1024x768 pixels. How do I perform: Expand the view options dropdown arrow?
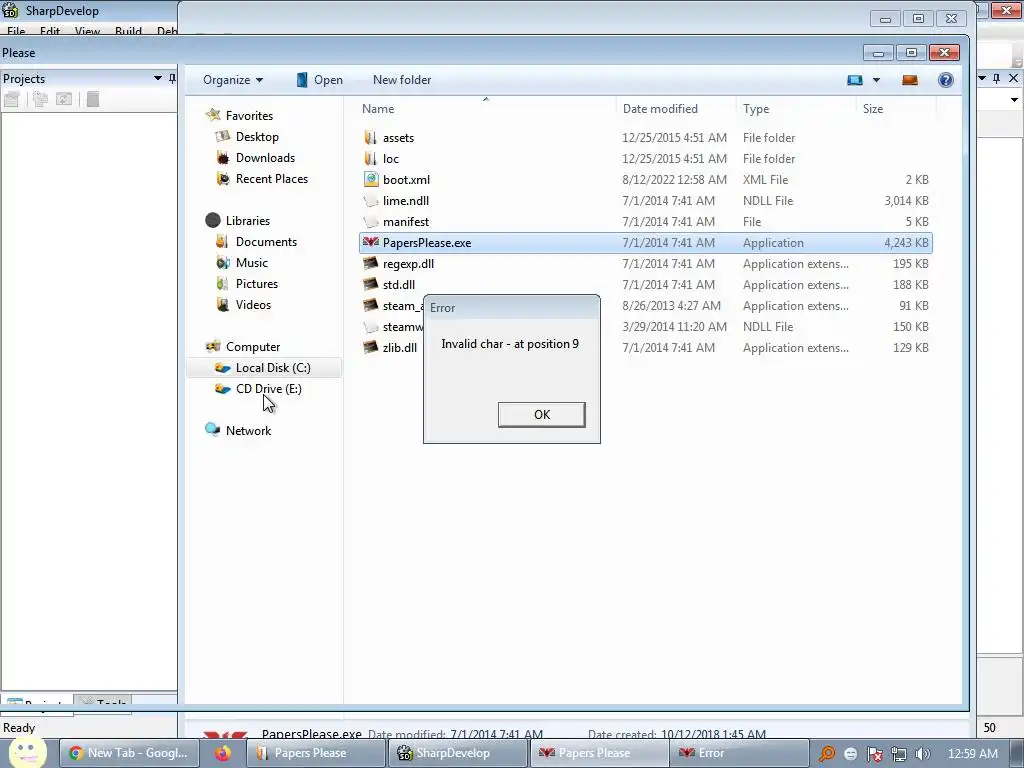tap(876, 80)
